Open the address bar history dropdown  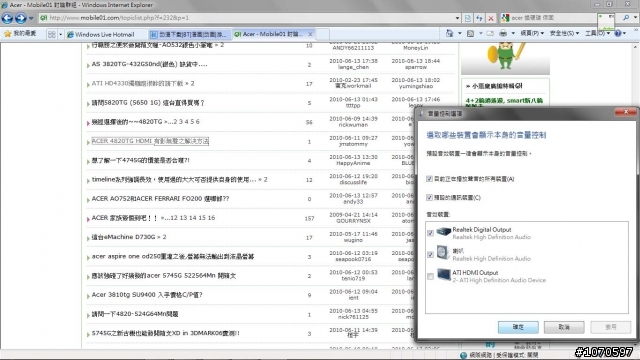[x=457, y=18]
